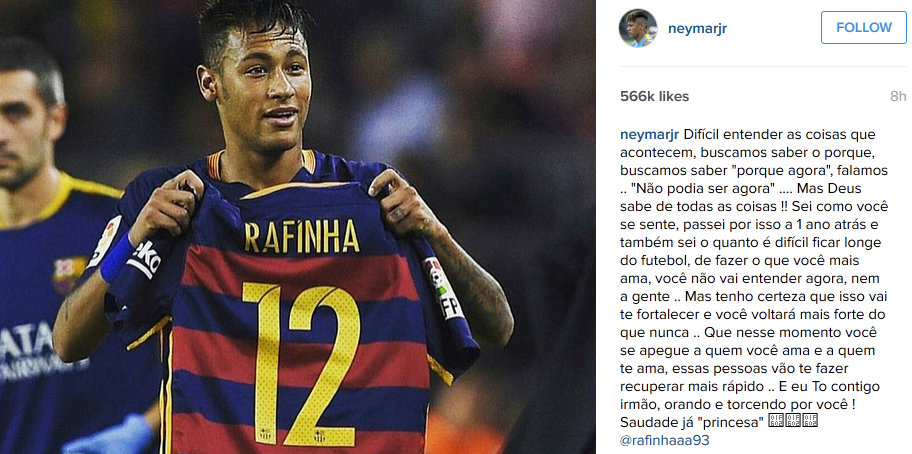
Task: Click the neymarjr profile avatar
Action: point(637,28)
